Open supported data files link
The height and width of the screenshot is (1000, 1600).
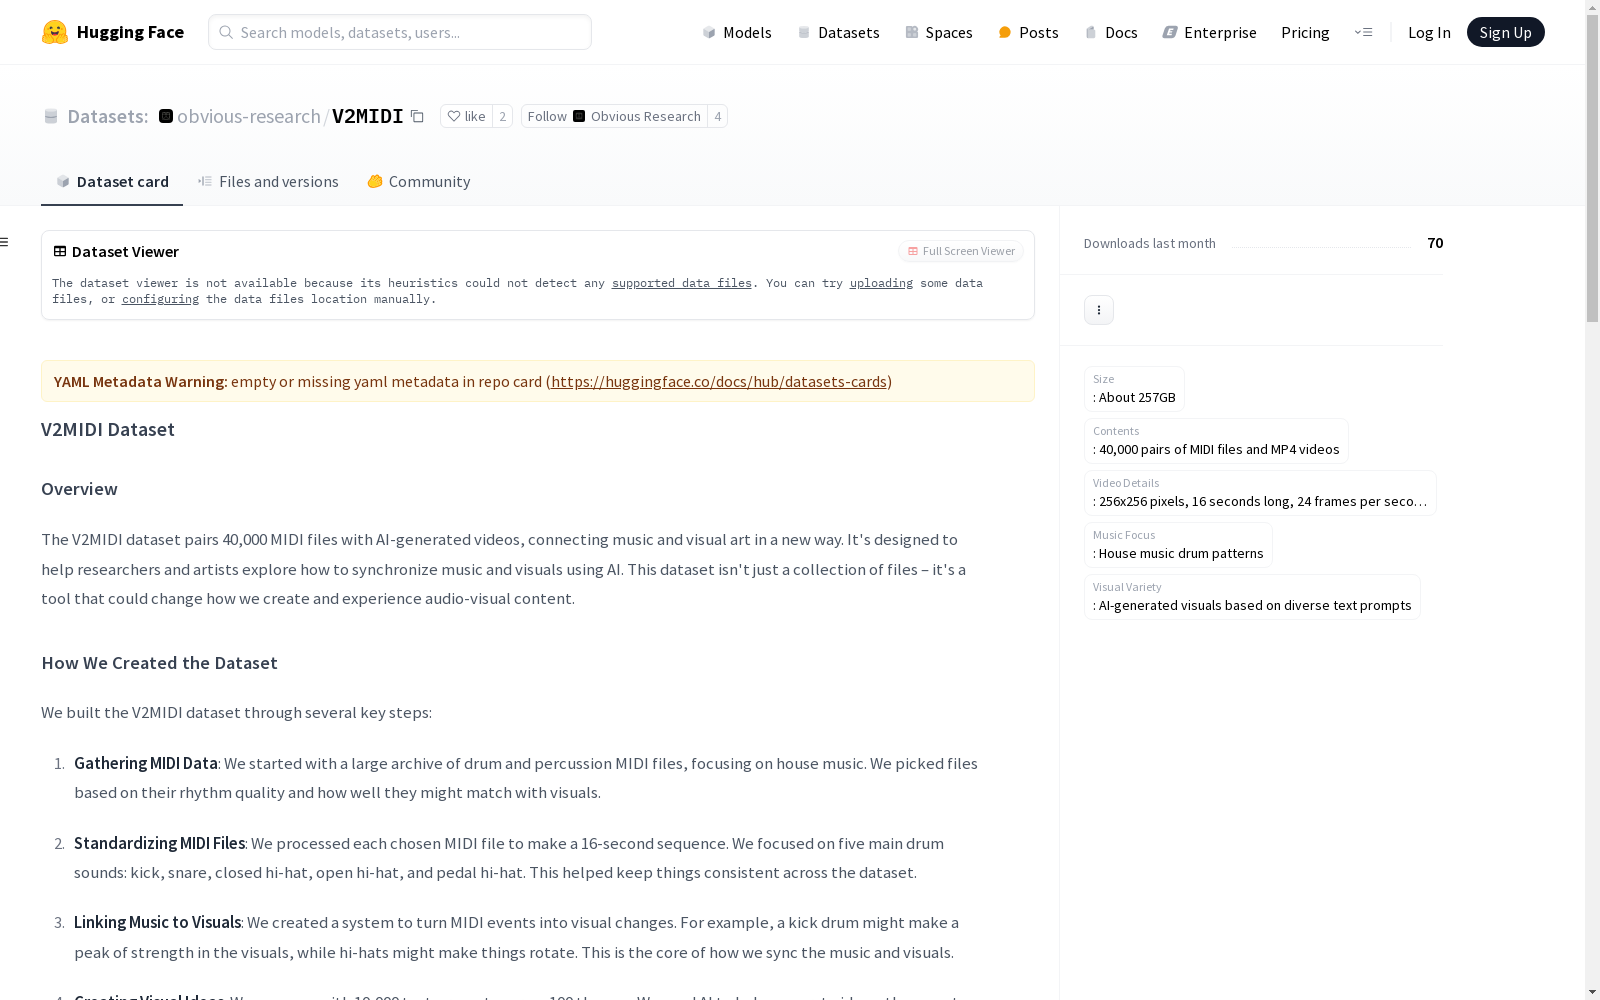pyautogui.click(x=681, y=283)
